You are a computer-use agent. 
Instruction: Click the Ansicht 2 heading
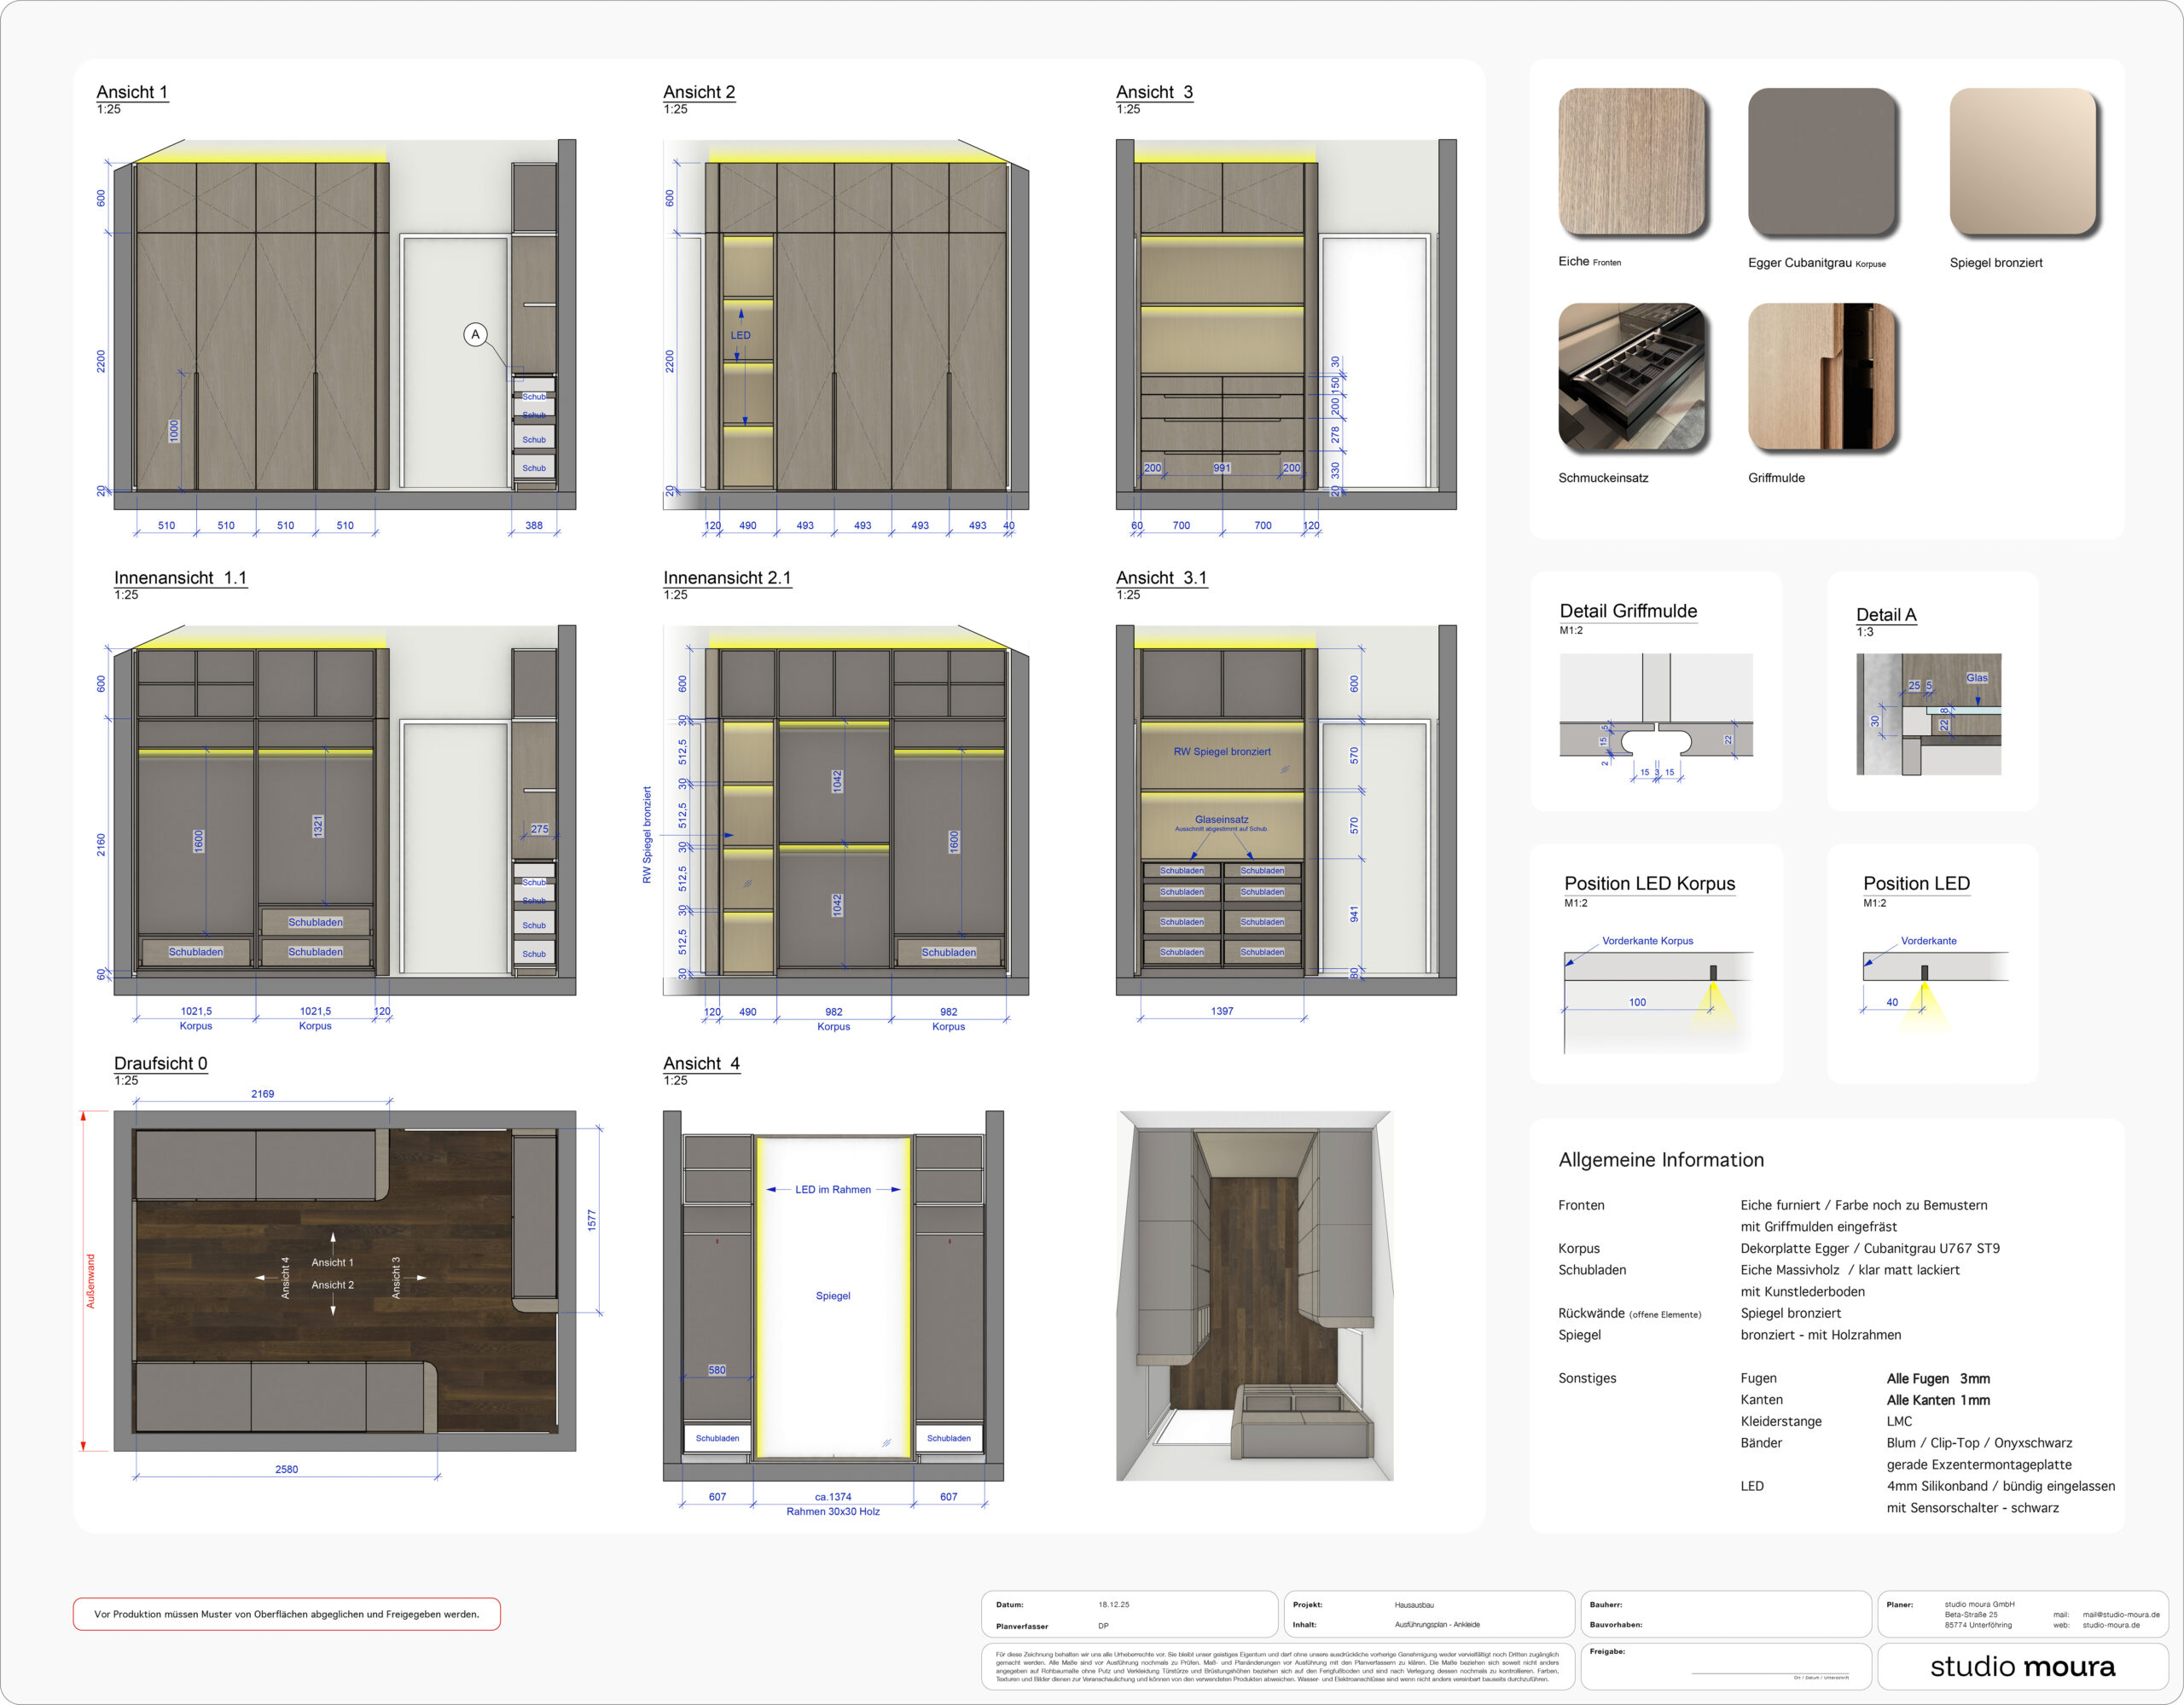pos(699,92)
